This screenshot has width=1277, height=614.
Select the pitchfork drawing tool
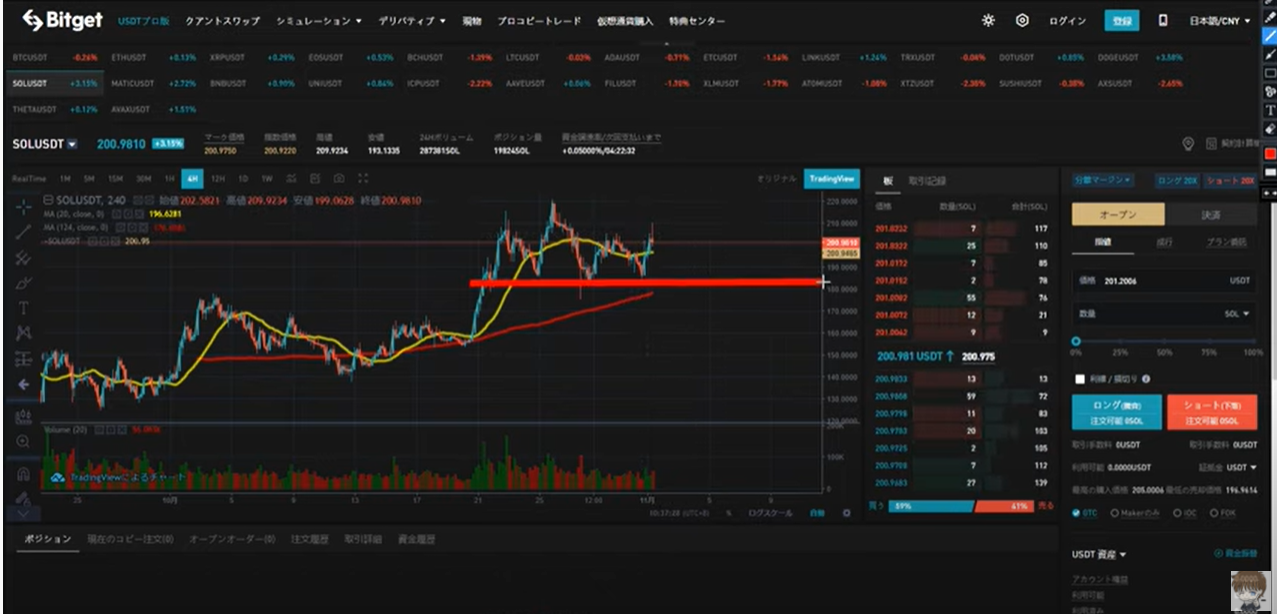coord(24,258)
